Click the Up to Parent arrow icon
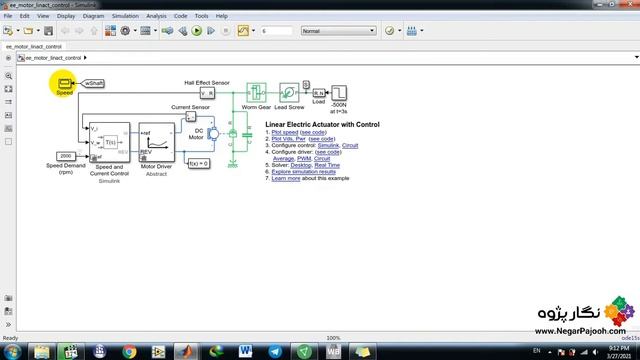Screen dimensions: 640x360 [94, 31]
